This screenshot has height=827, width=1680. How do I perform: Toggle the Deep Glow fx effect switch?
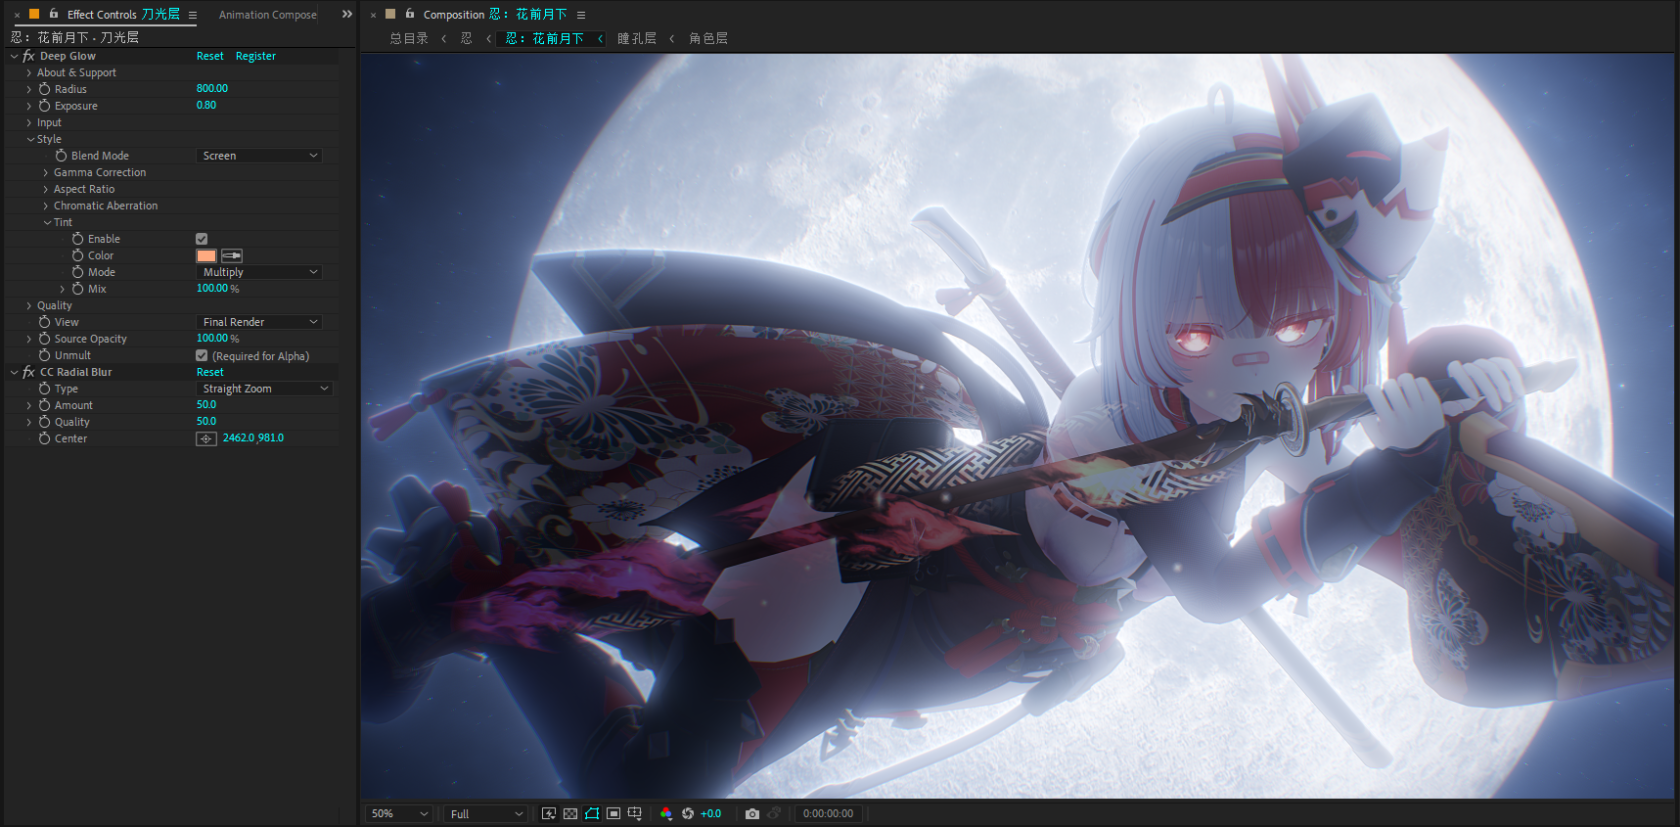click(29, 56)
